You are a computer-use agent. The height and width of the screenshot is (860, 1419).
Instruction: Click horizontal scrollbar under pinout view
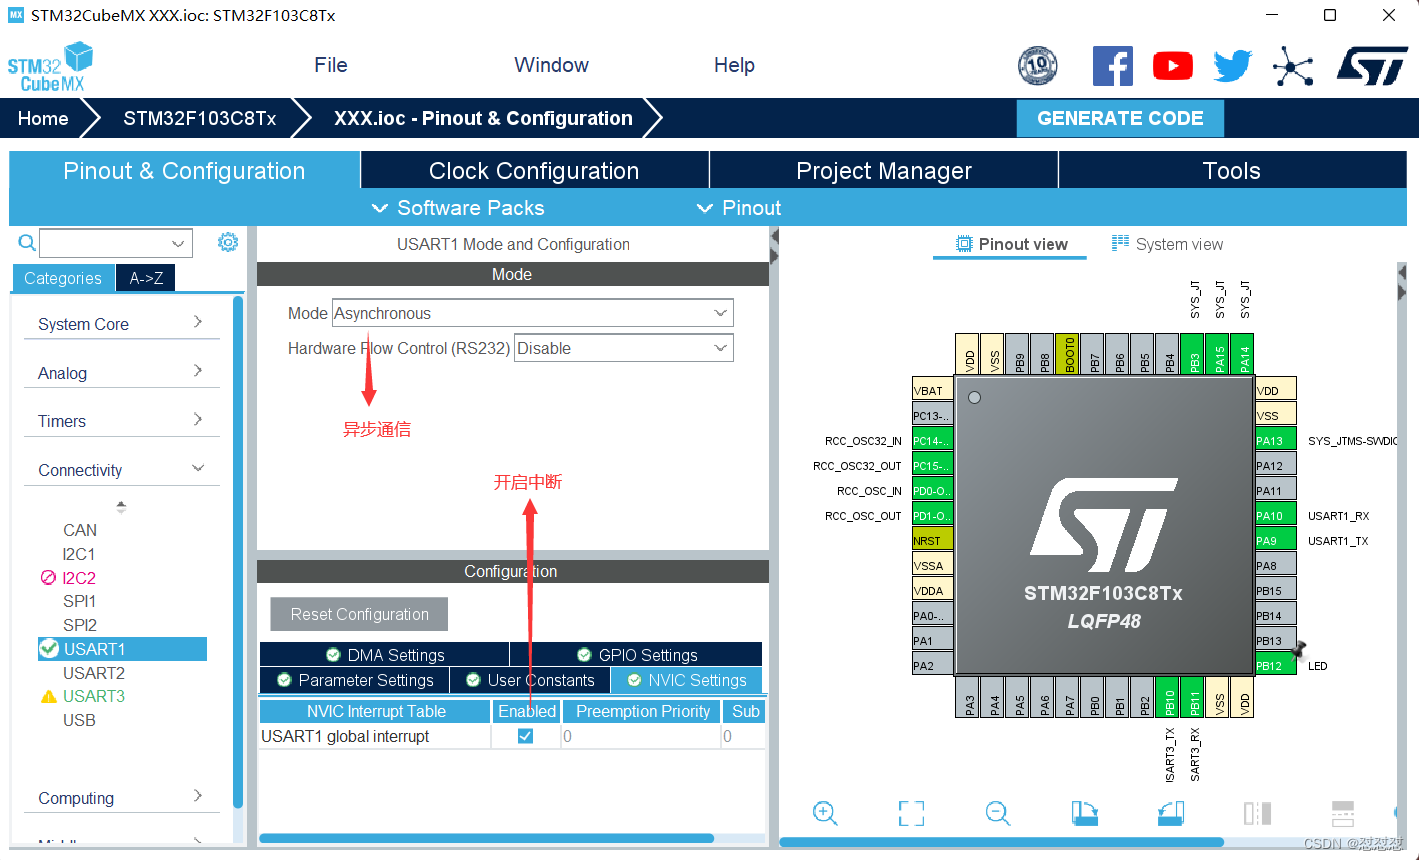[x=1001, y=842]
